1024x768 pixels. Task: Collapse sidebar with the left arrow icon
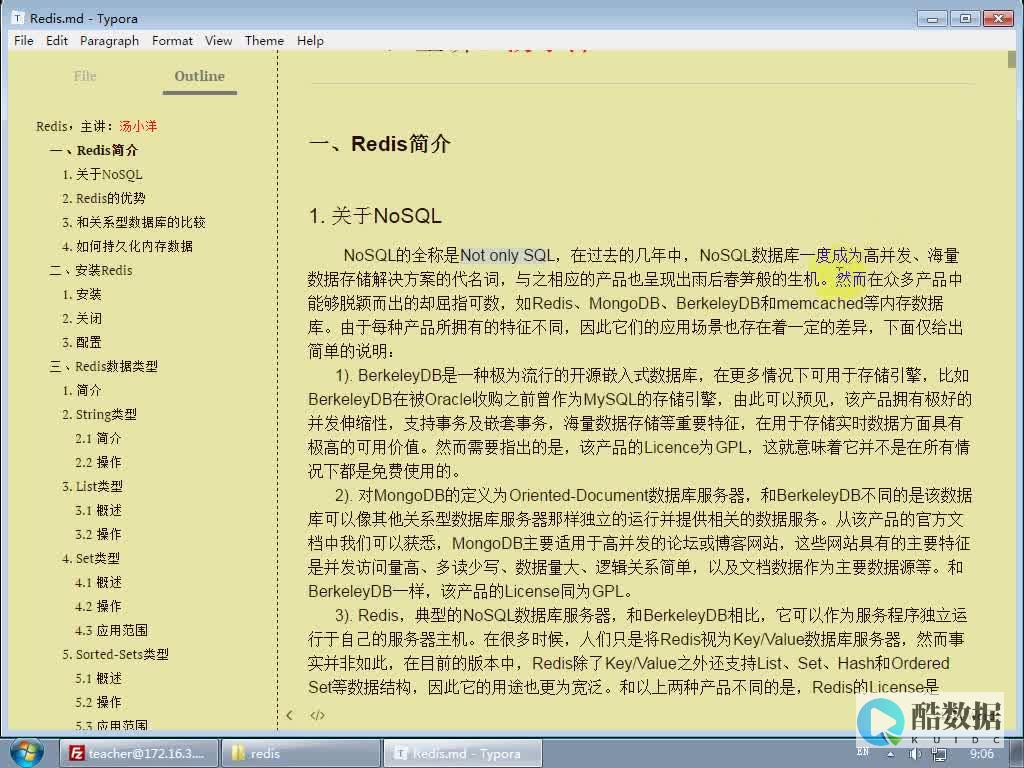(289, 715)
